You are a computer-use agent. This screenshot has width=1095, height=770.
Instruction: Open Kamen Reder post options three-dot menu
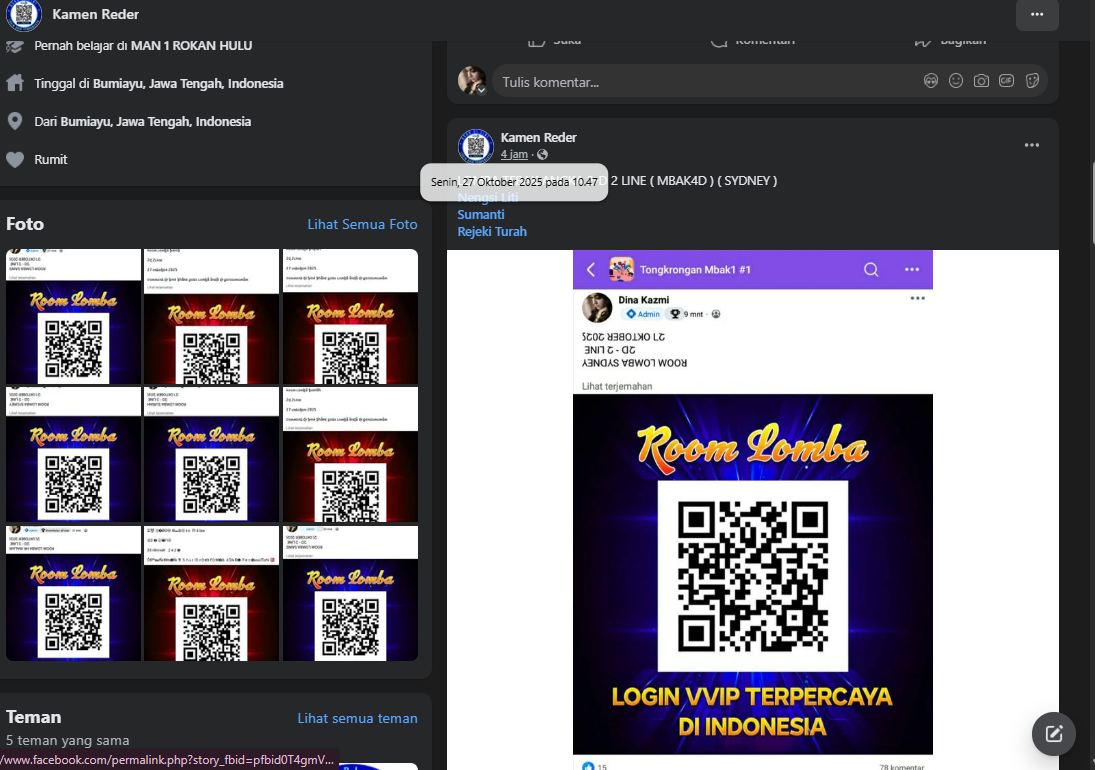coord(1031,145)
